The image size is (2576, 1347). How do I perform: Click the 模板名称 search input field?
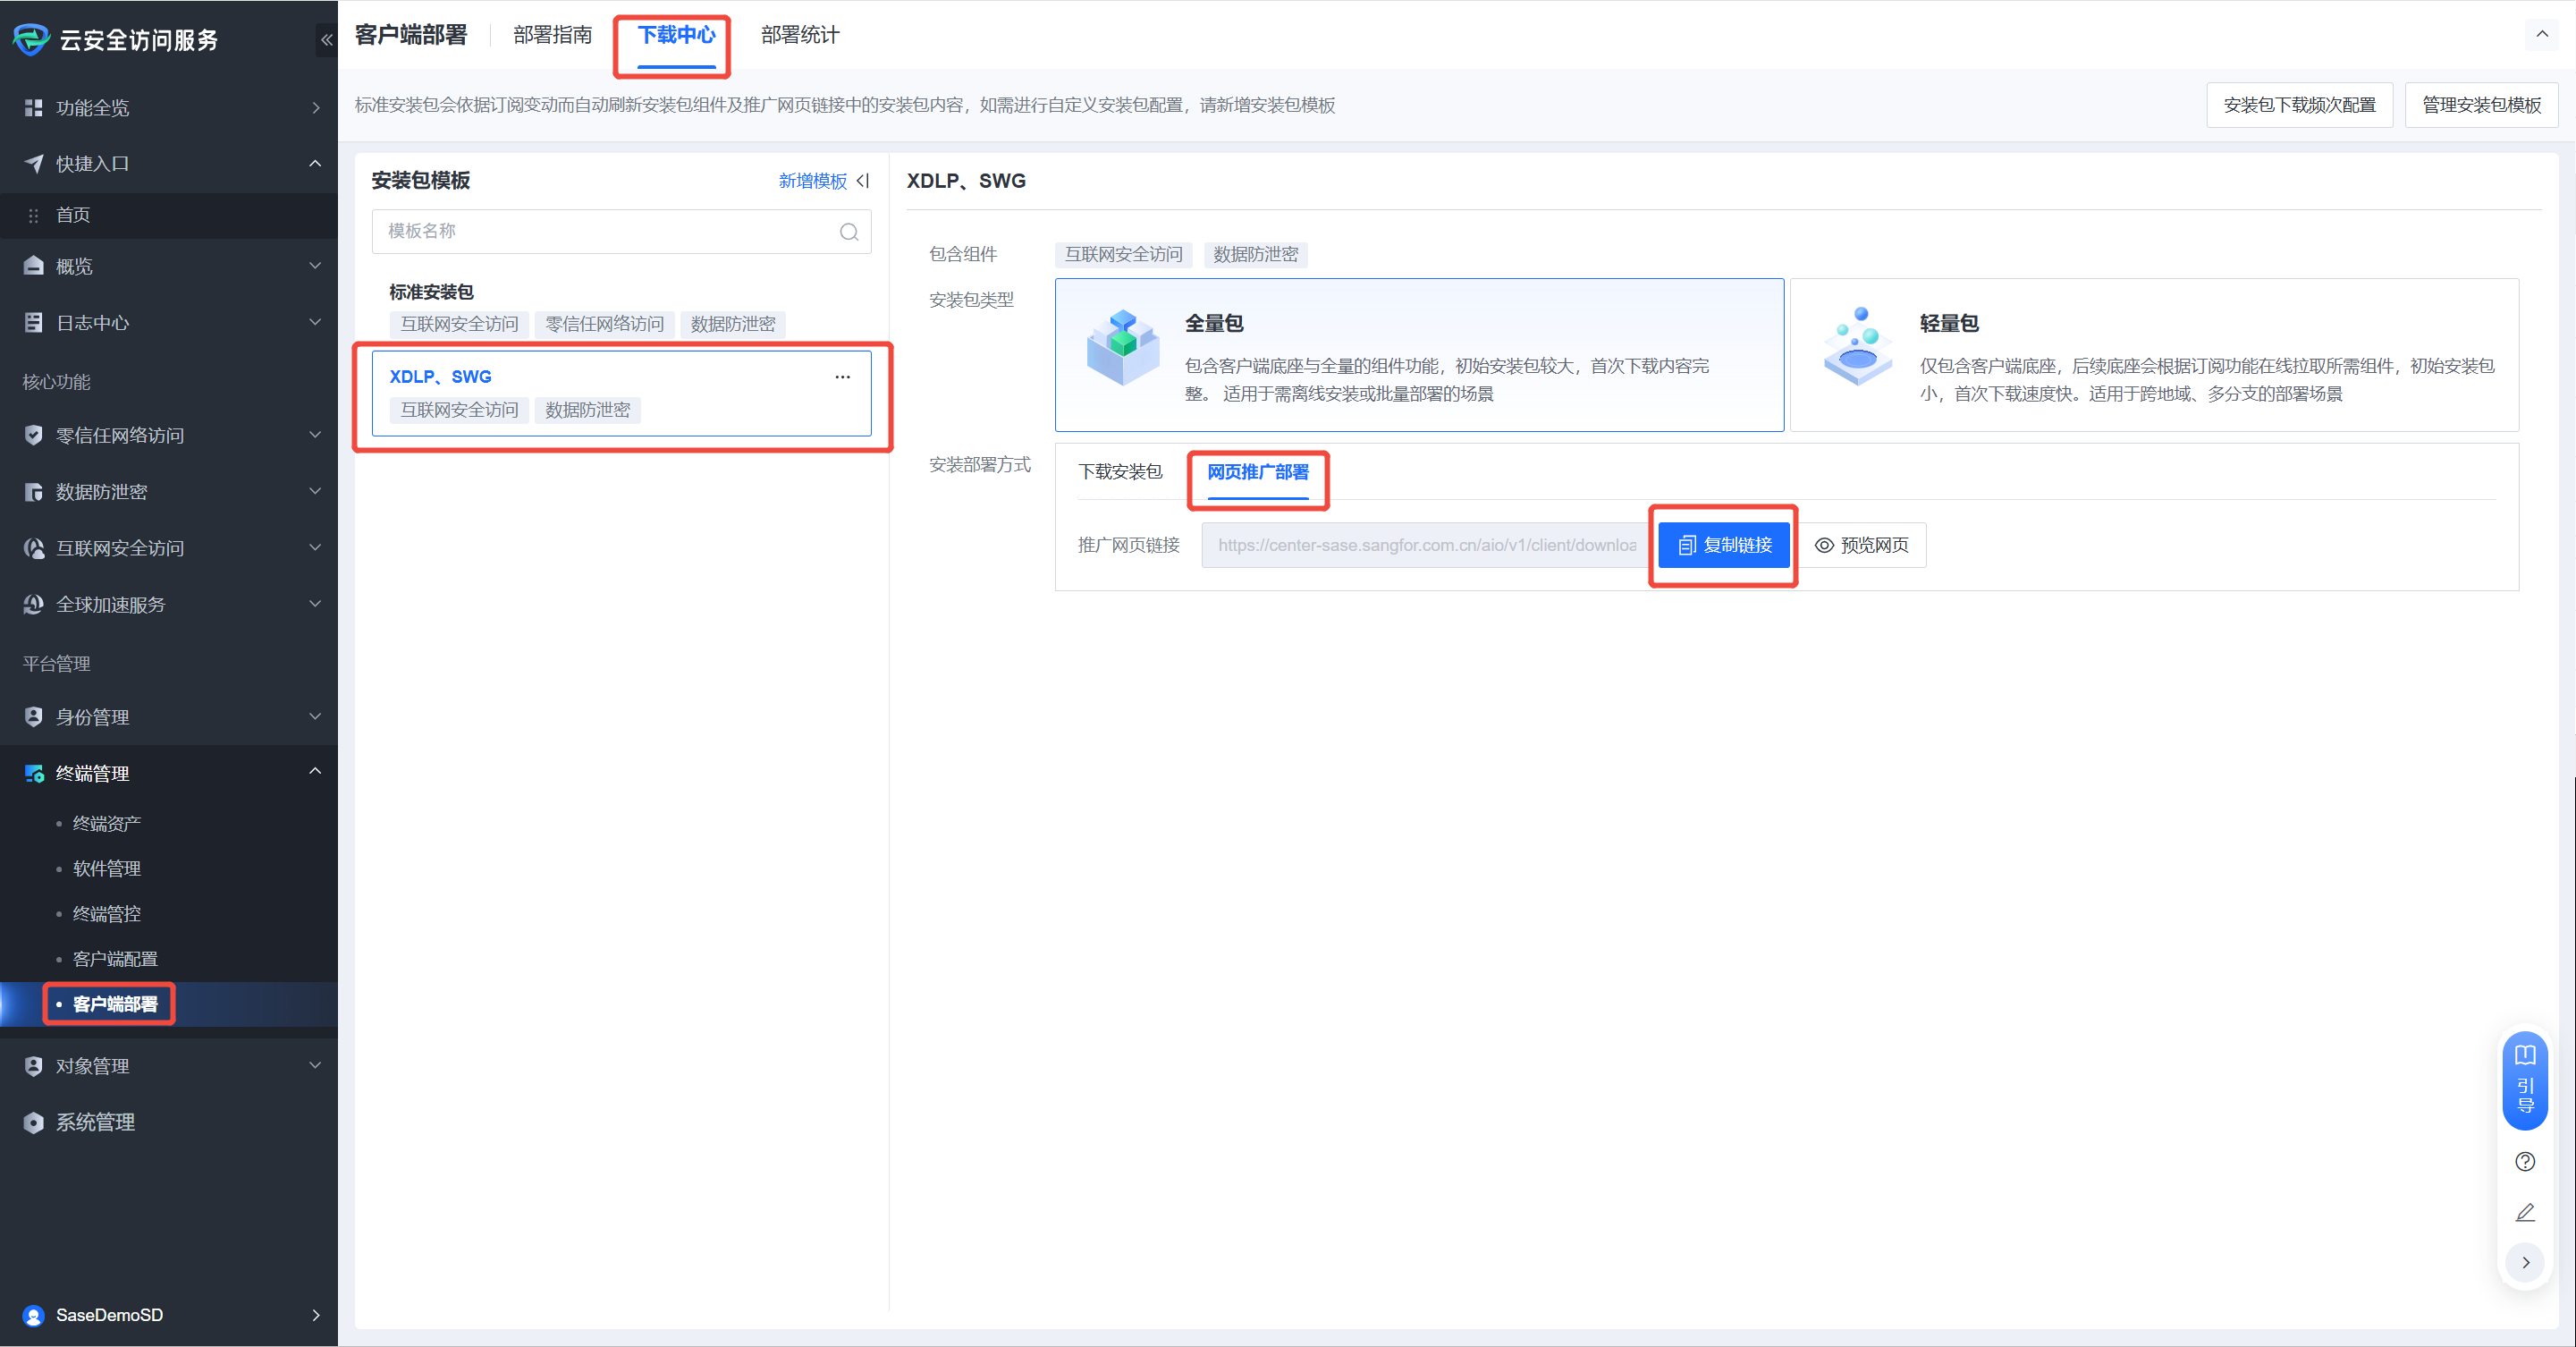600,231
